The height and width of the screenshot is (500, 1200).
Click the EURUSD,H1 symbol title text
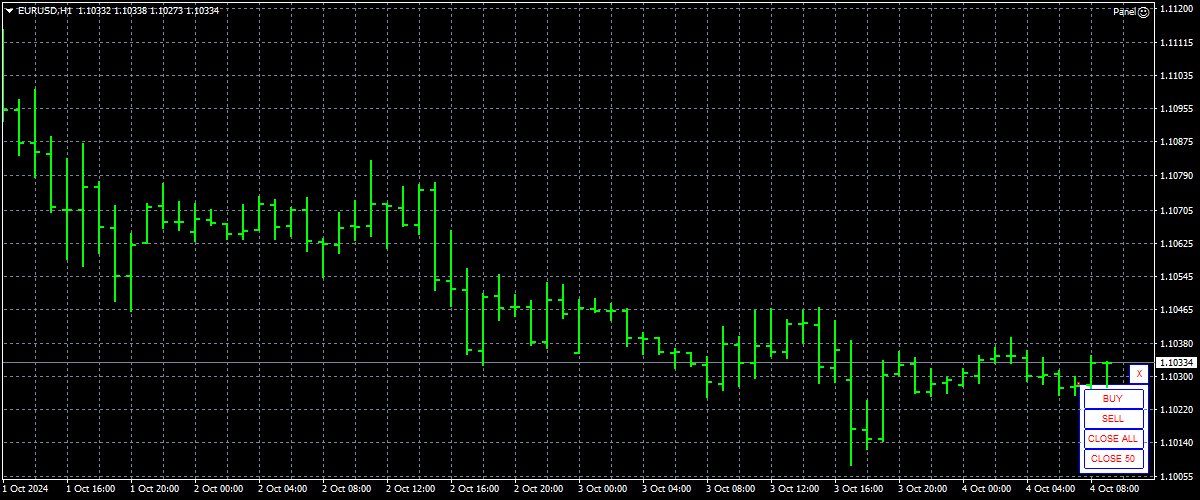44,10
